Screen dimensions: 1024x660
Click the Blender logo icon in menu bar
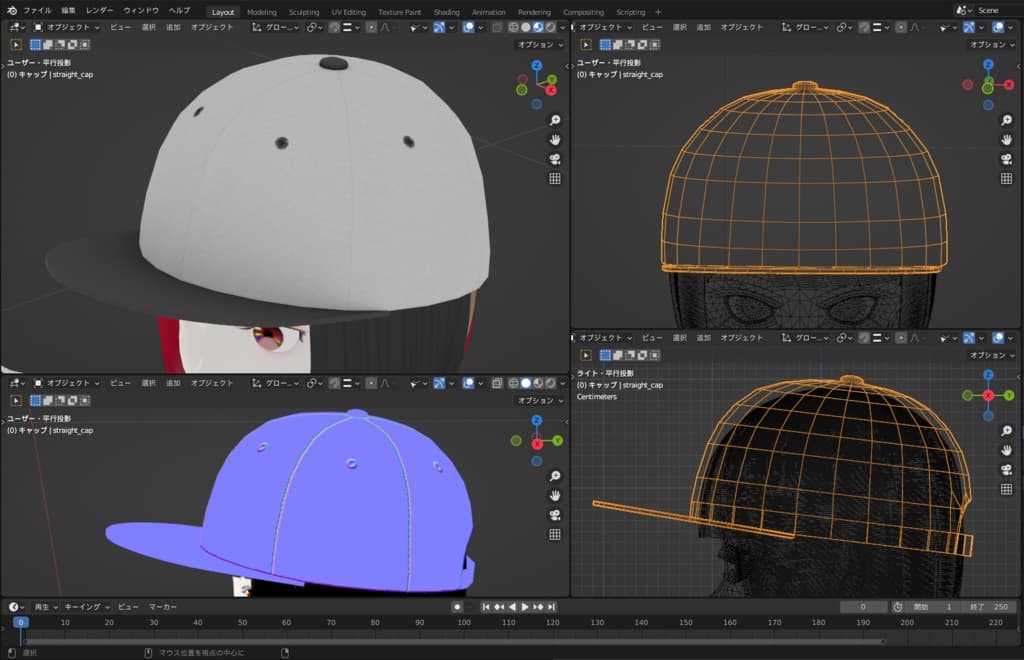pos(11,10)
